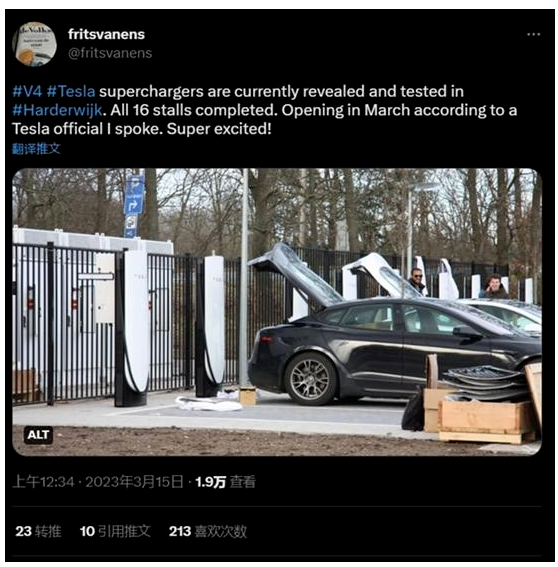This screenshot has width=558, height=567.
Task: View the 1.9万 查看 view count
Action: click(225, 482)
